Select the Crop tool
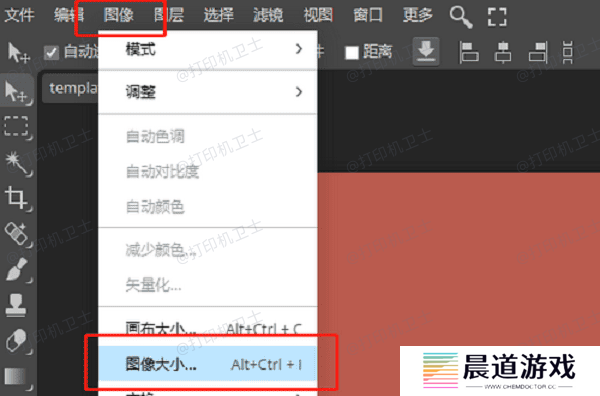 17,198
